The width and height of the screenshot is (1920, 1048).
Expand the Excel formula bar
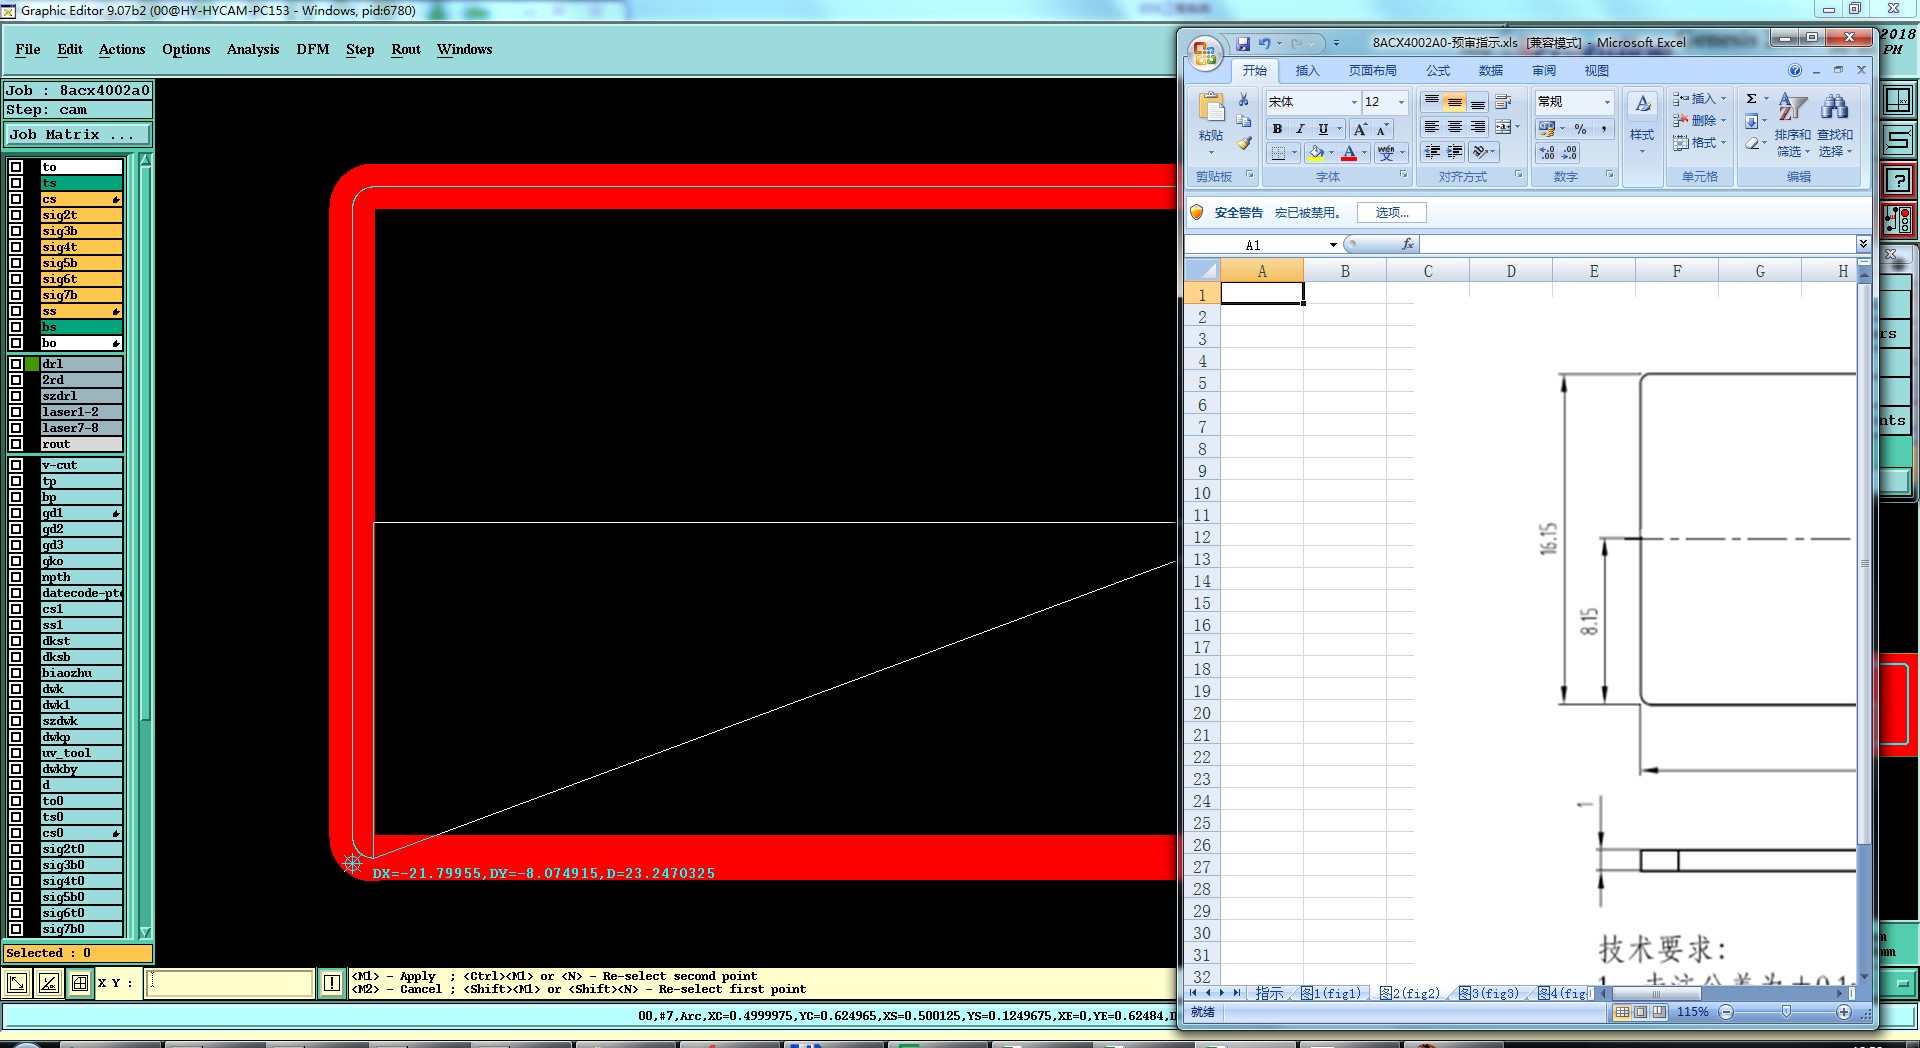pyautogui.click(x=1863, y=244)
